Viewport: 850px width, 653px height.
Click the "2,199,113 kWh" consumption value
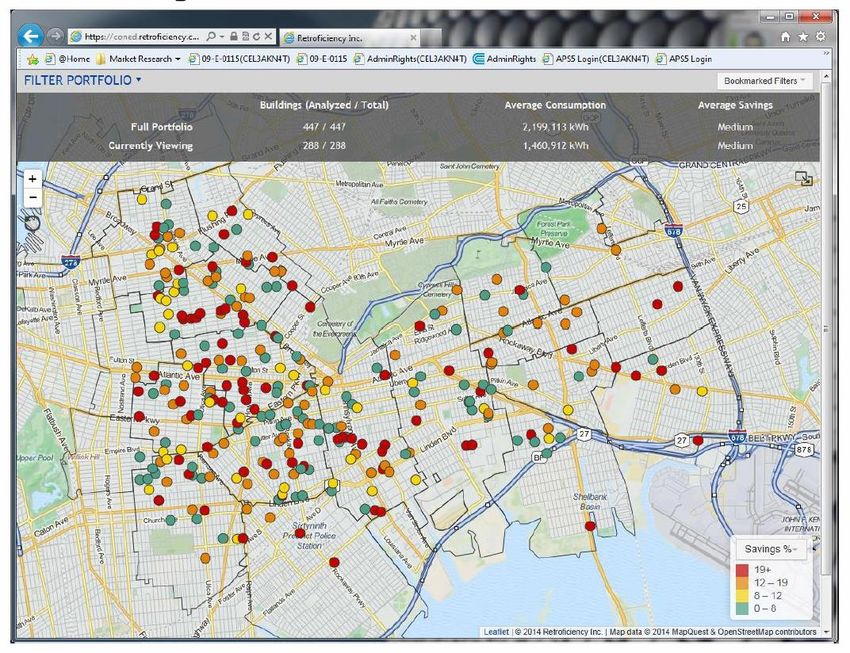tap(556, 127)
